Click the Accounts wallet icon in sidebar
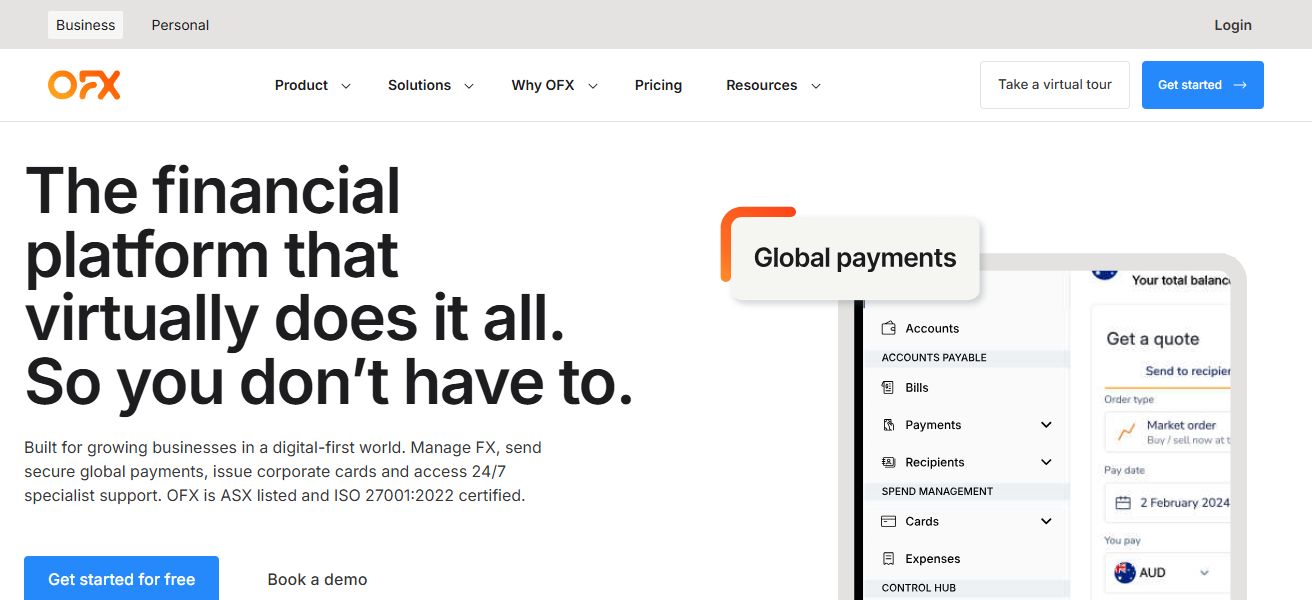This screenshot has width=1312, height=600. point(888,328)
